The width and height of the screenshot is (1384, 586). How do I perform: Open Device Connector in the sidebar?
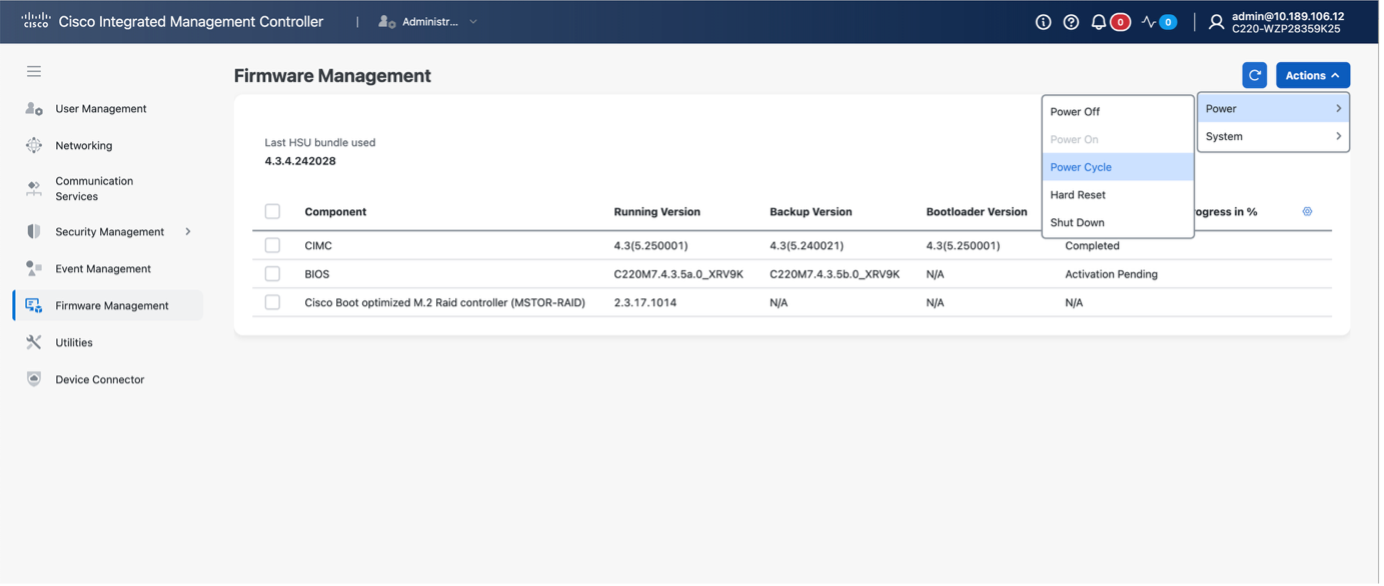pos(99,380)
